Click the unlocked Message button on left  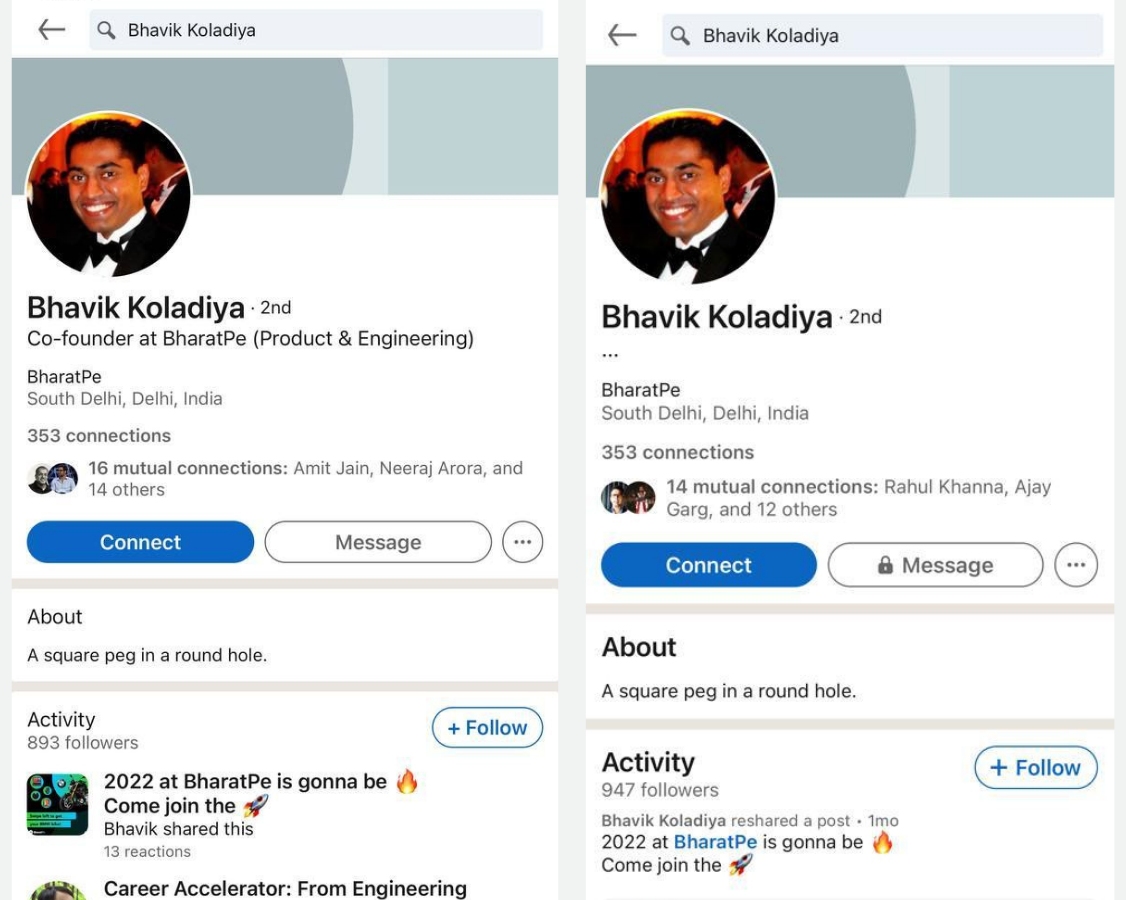pyautogui.click(x=378, y=542)
